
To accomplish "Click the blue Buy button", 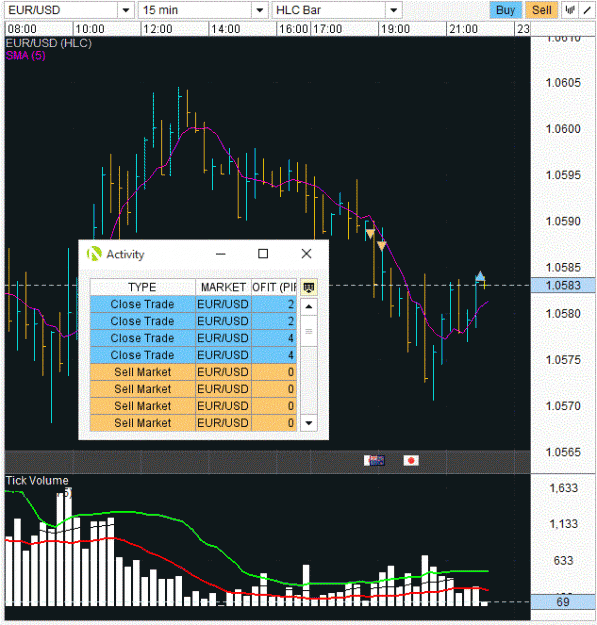I will click(x=505, y=10).
